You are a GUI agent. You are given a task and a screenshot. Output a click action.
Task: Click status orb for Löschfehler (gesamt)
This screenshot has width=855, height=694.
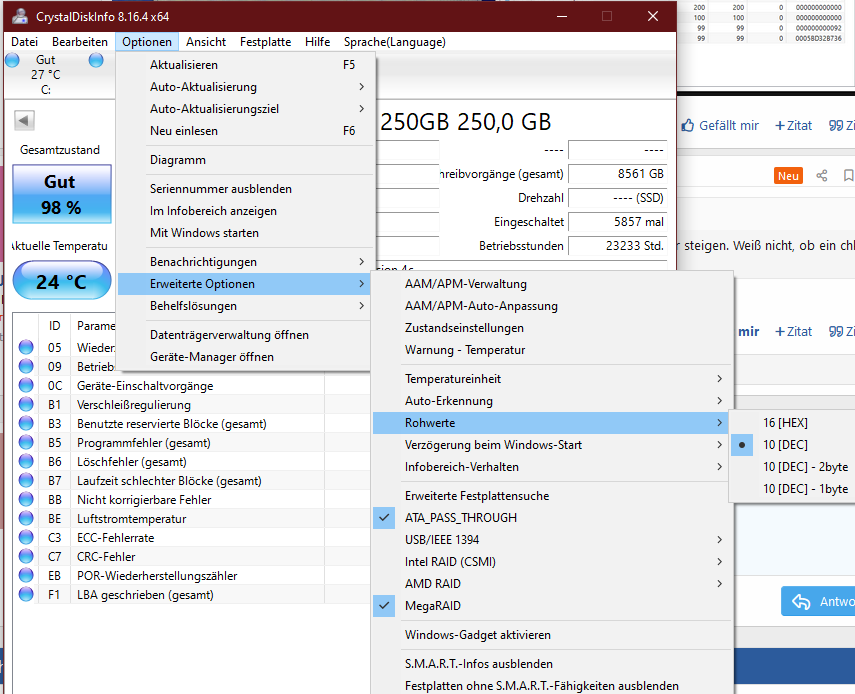(26, 461)
